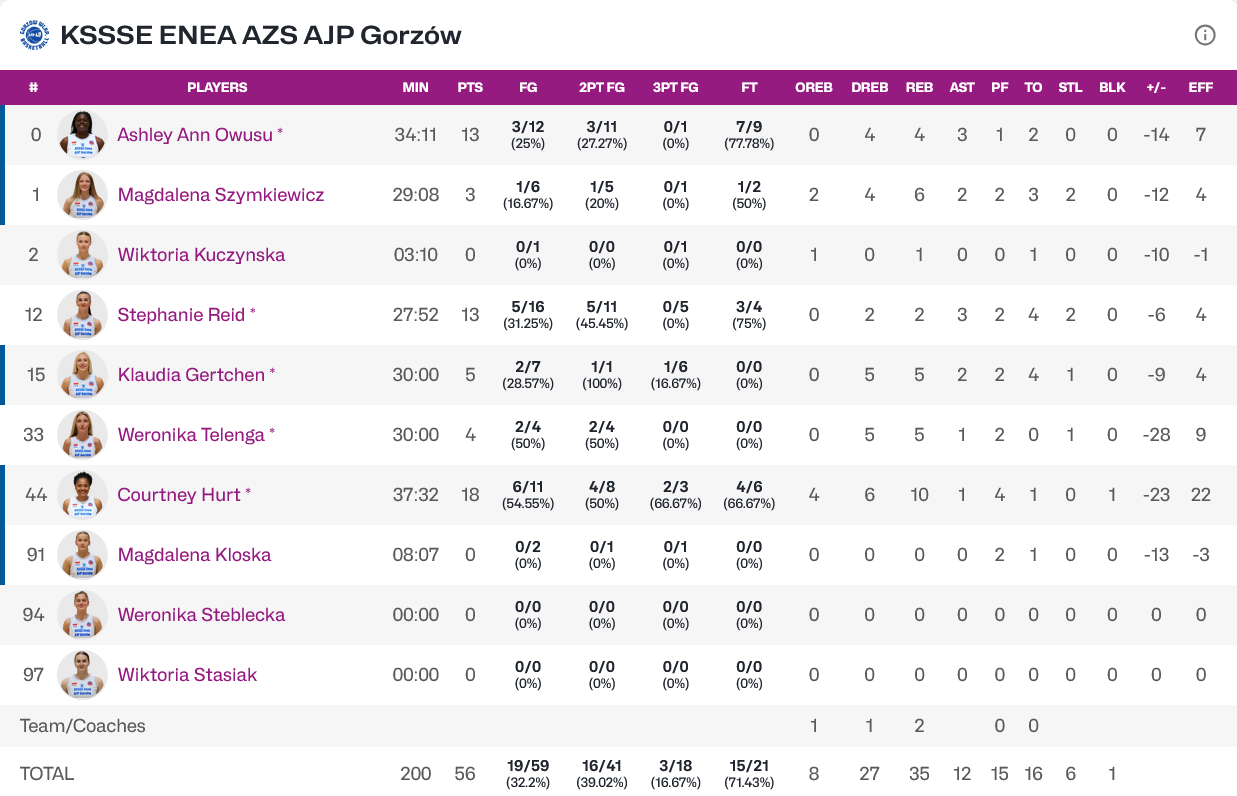Open Magdalena Kloska's profile link

pos(194,555)
